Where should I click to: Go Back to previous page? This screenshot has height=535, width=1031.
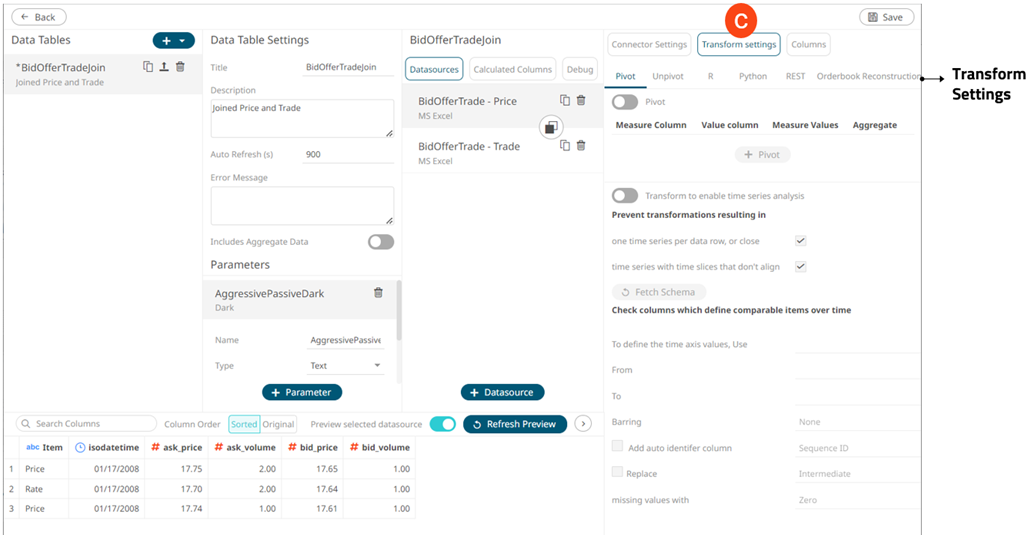click(39, 17)
